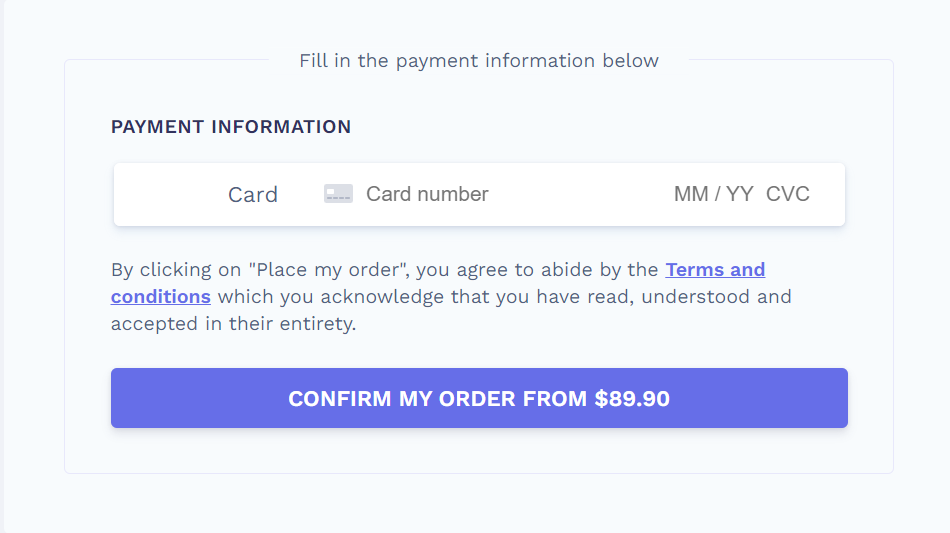
Task: Open the "conditions" link on second line
Action: point(161,297)
